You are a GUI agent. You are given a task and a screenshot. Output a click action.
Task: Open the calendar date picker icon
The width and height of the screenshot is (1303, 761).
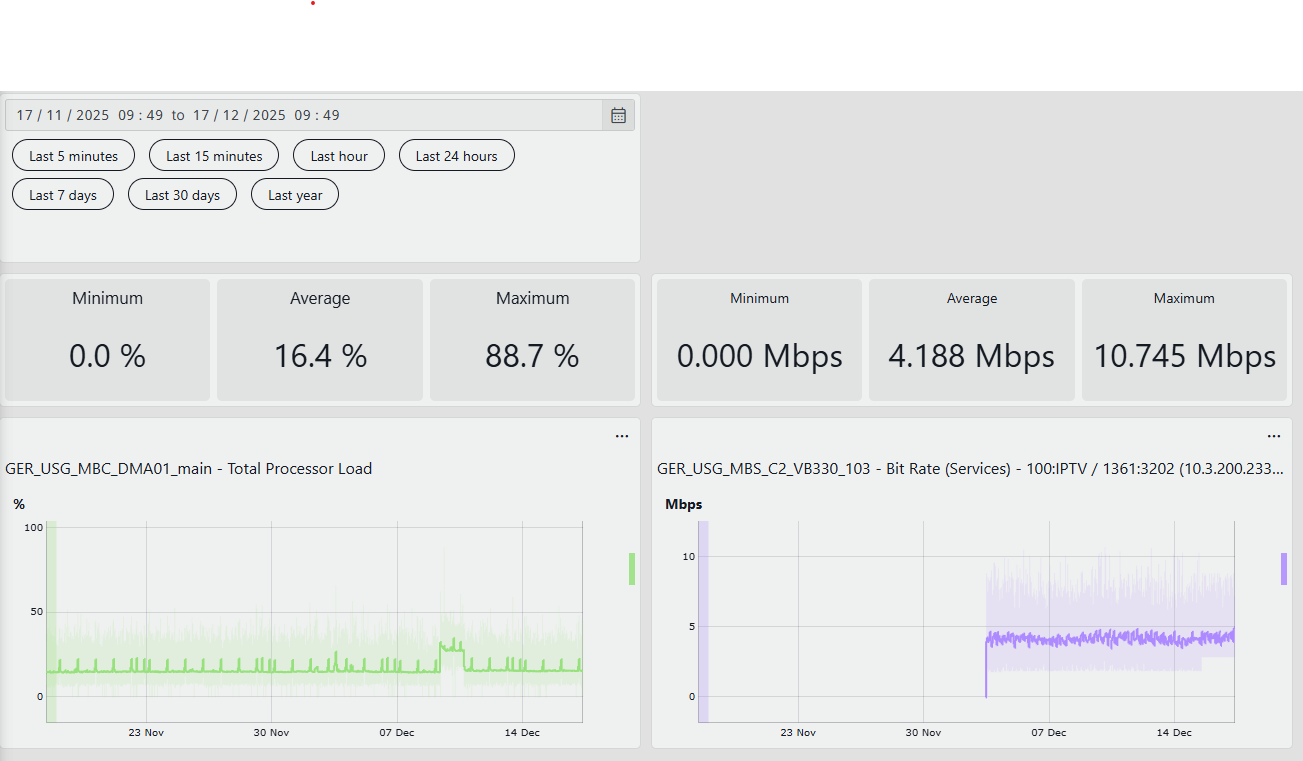tap(618, 115)
